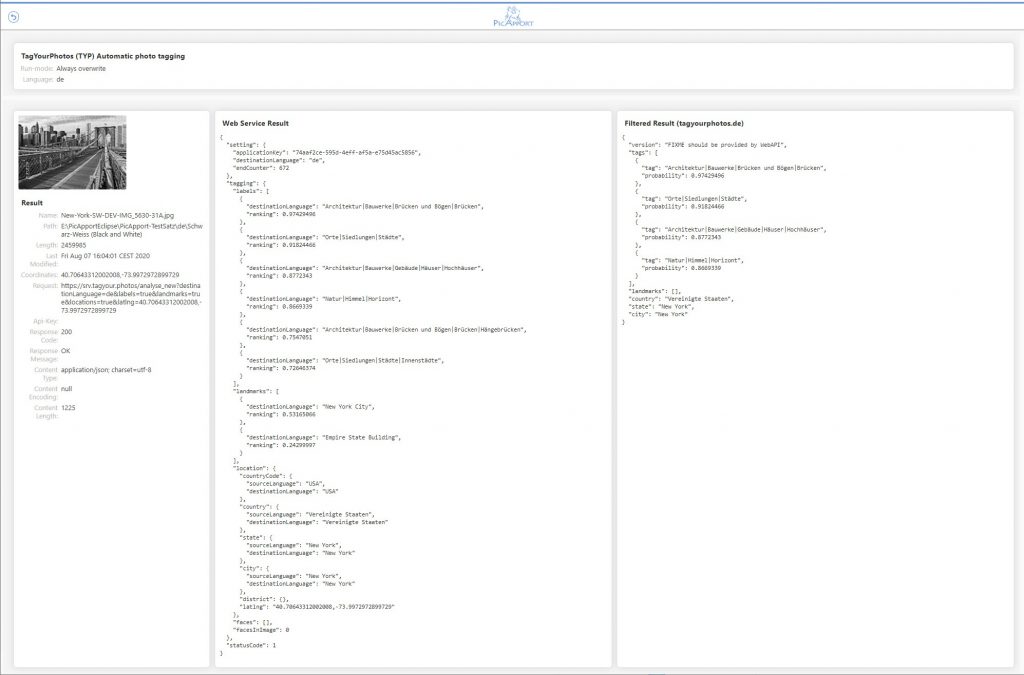Click the Language value de
This screenshot has height=675, width=1024.
click(x=60, y=79)
